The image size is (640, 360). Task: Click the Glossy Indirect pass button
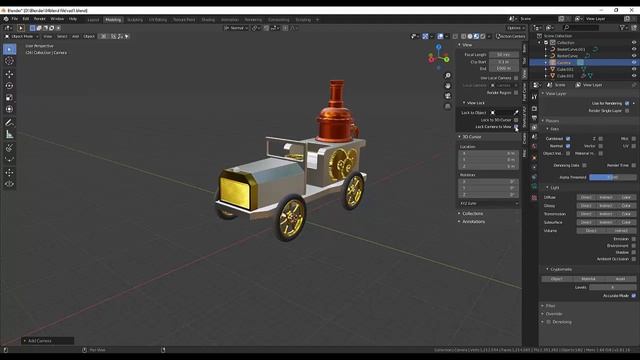606,206
